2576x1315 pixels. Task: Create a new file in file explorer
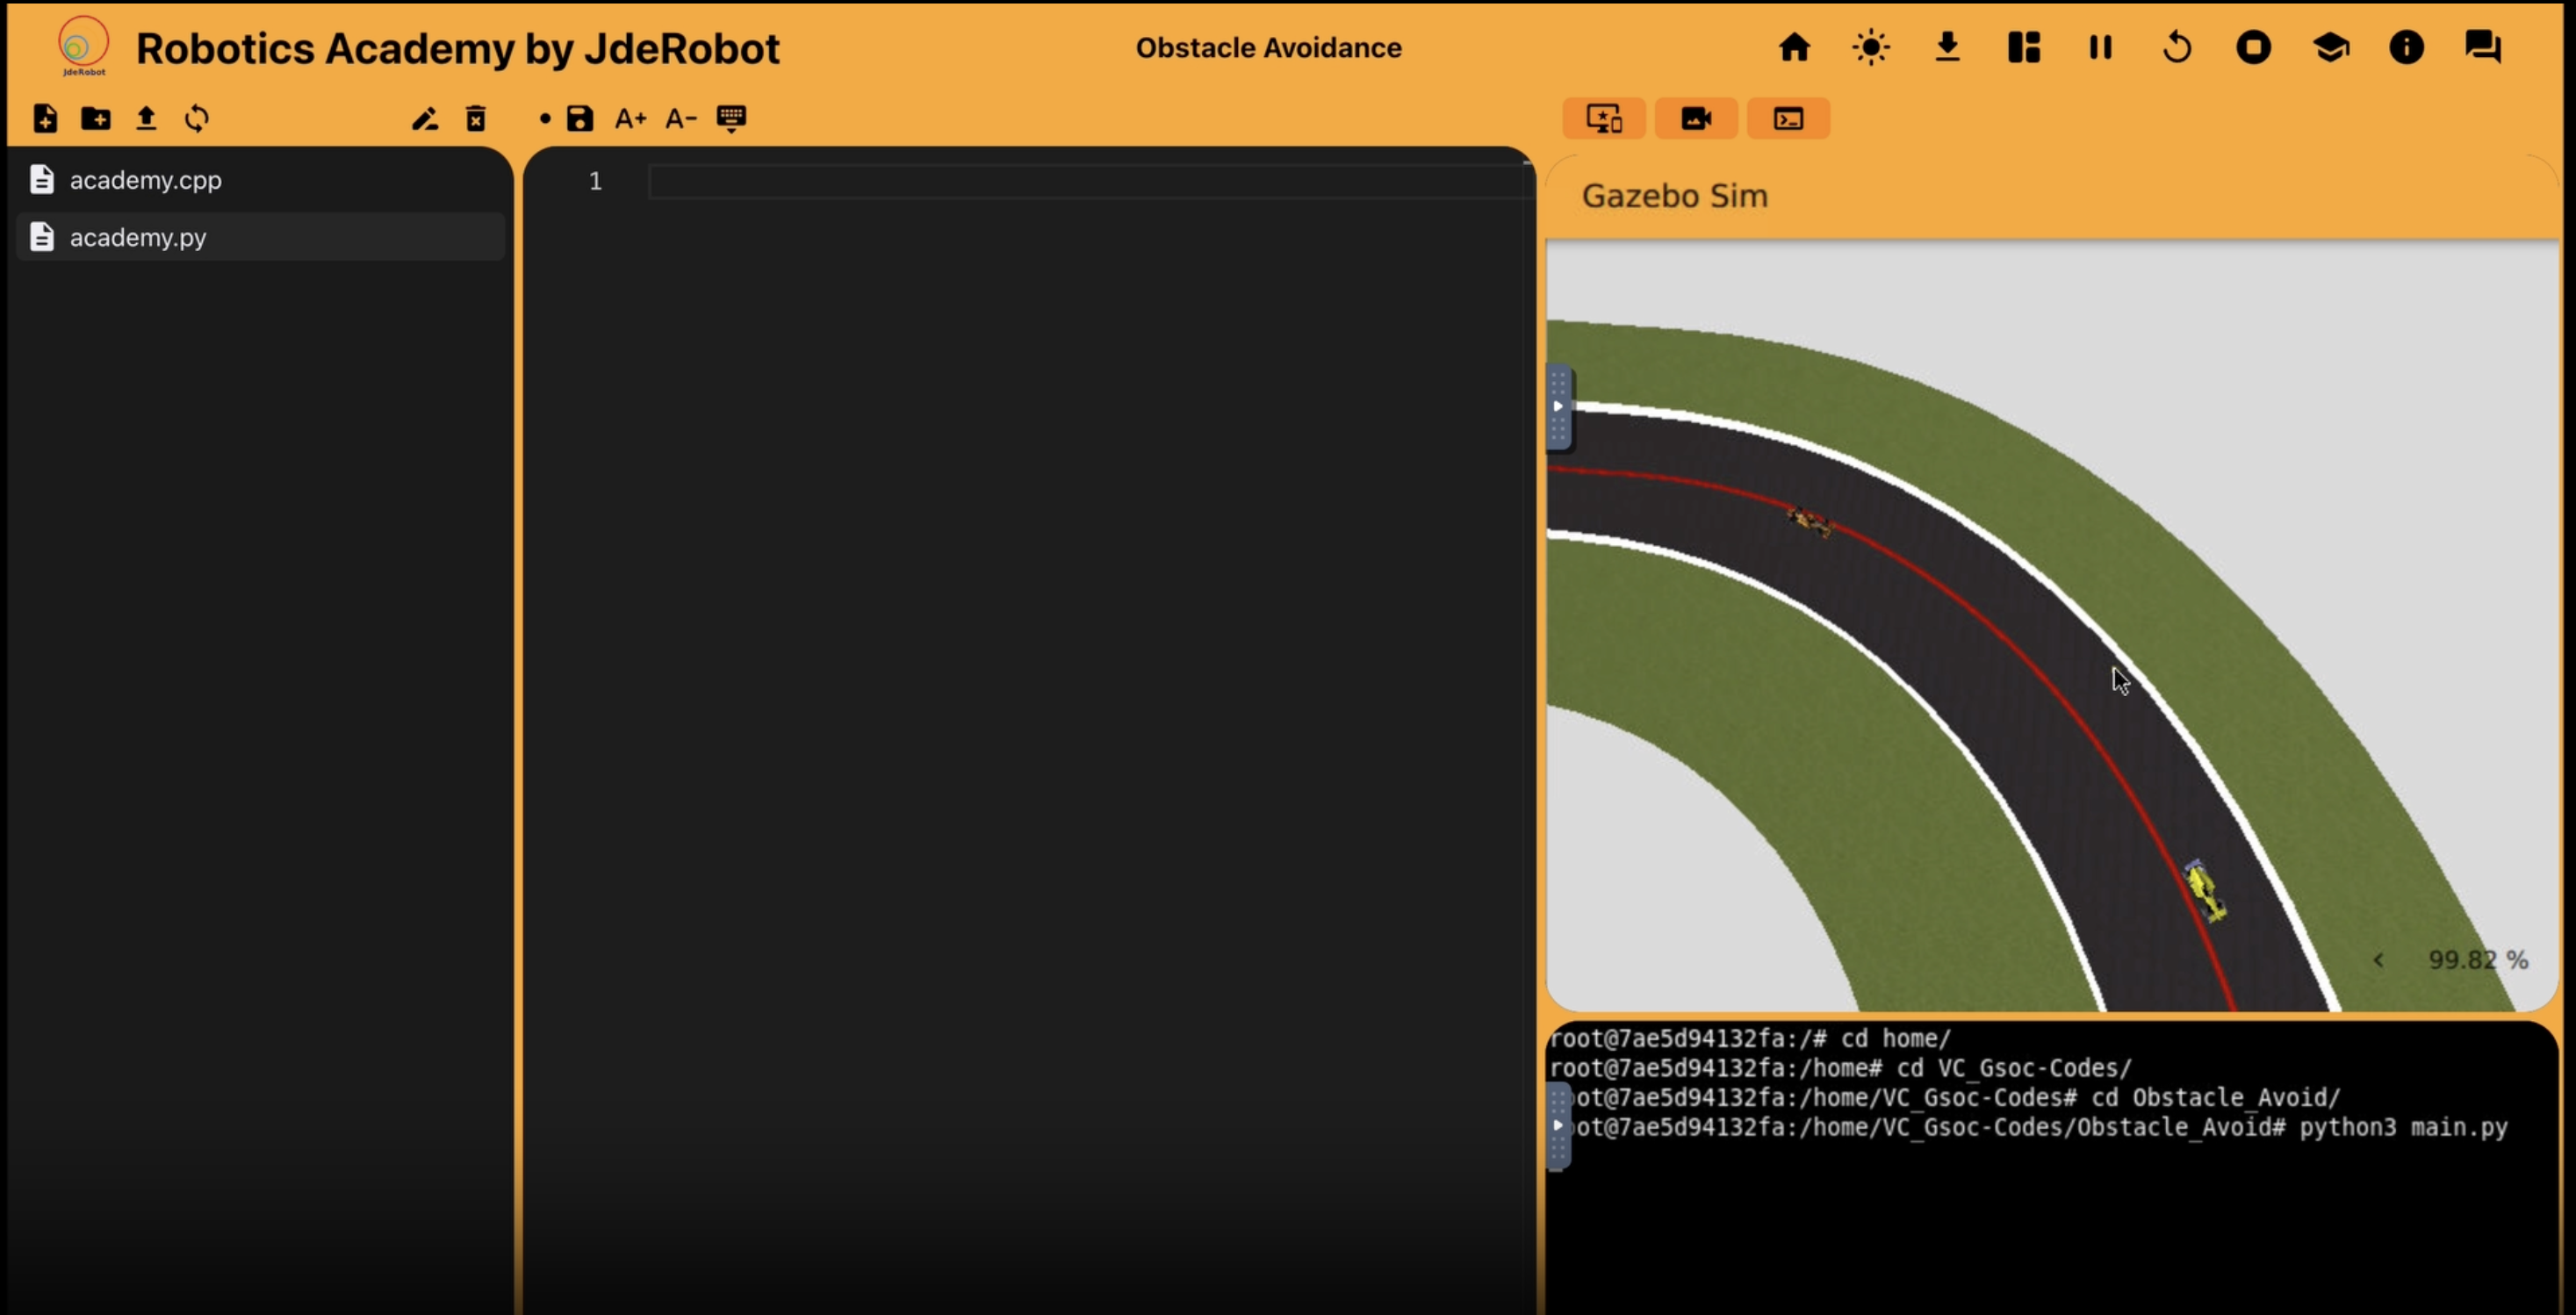point(45,118)
